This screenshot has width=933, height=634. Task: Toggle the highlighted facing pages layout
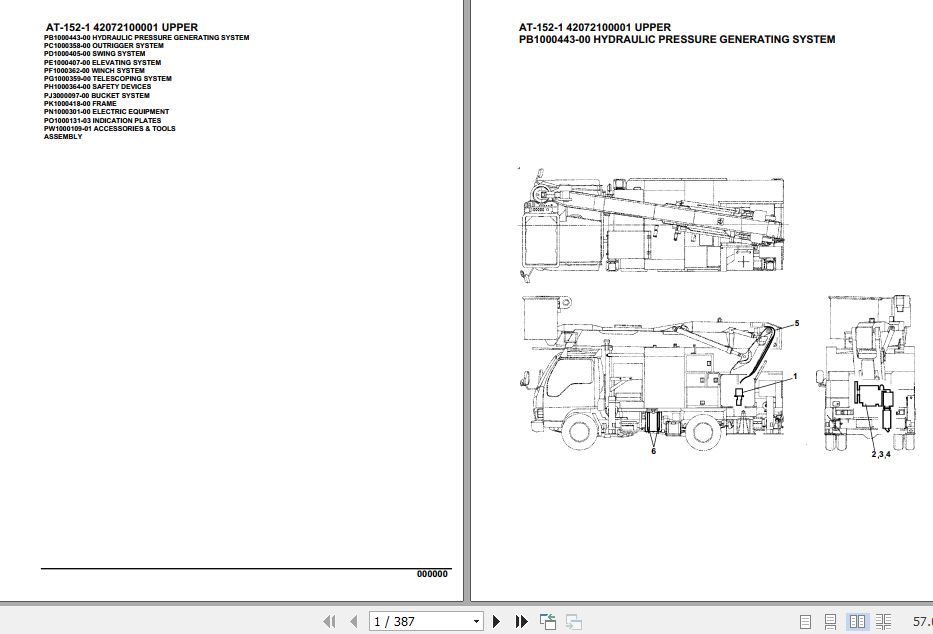tap(858, 621)
